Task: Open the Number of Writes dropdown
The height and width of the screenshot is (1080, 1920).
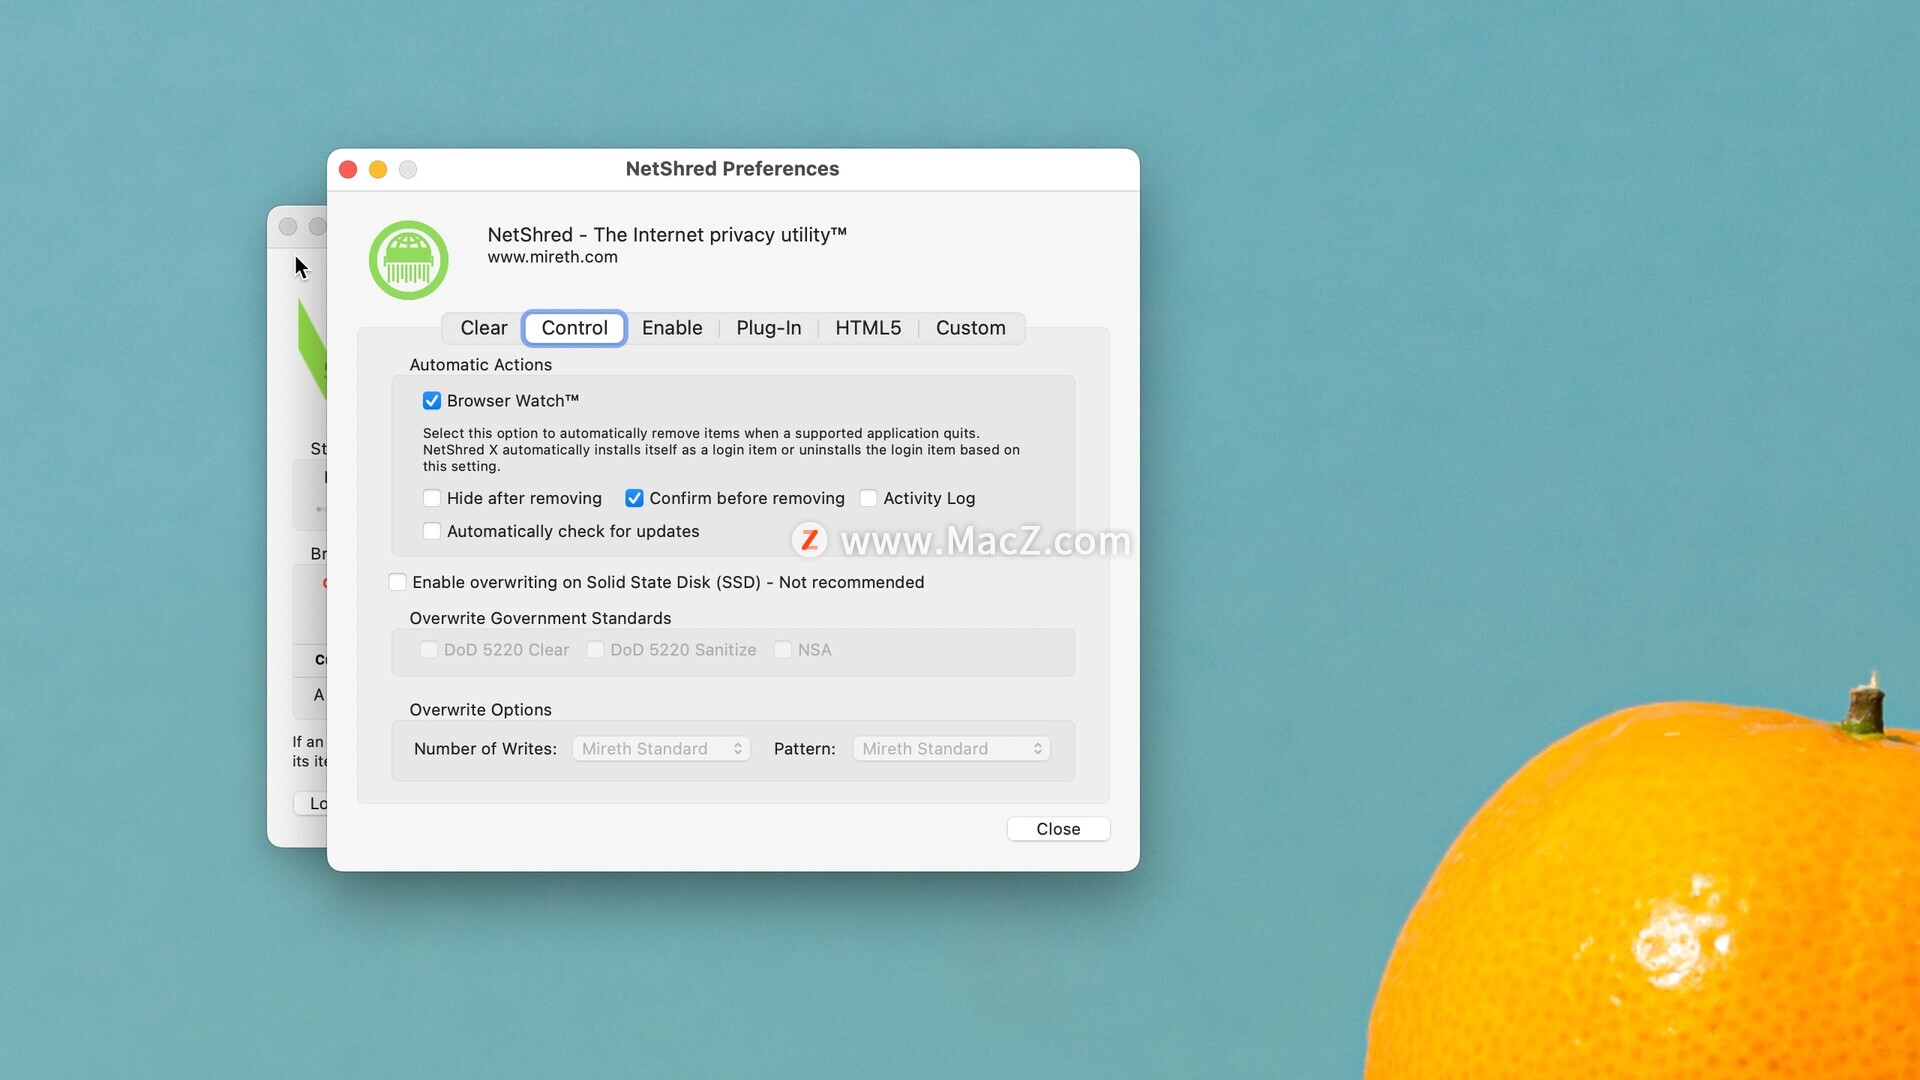Action: [661, 749]
